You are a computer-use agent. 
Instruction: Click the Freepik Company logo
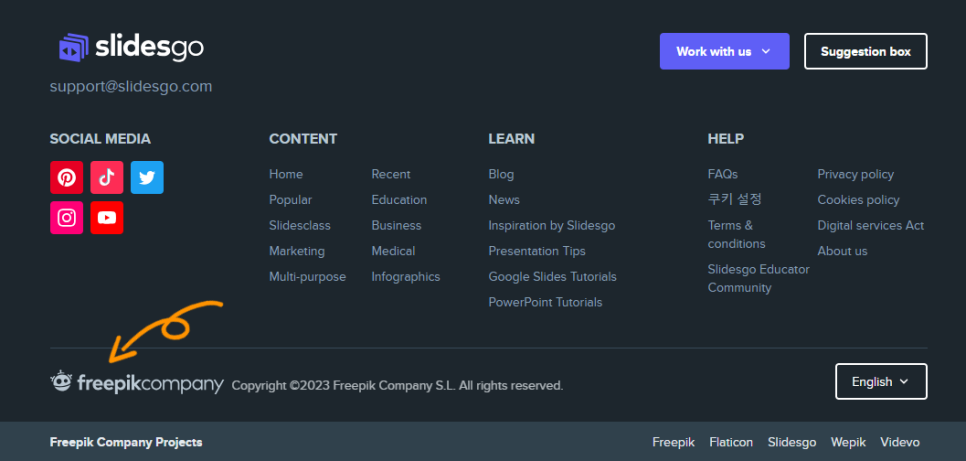point(137,383)
